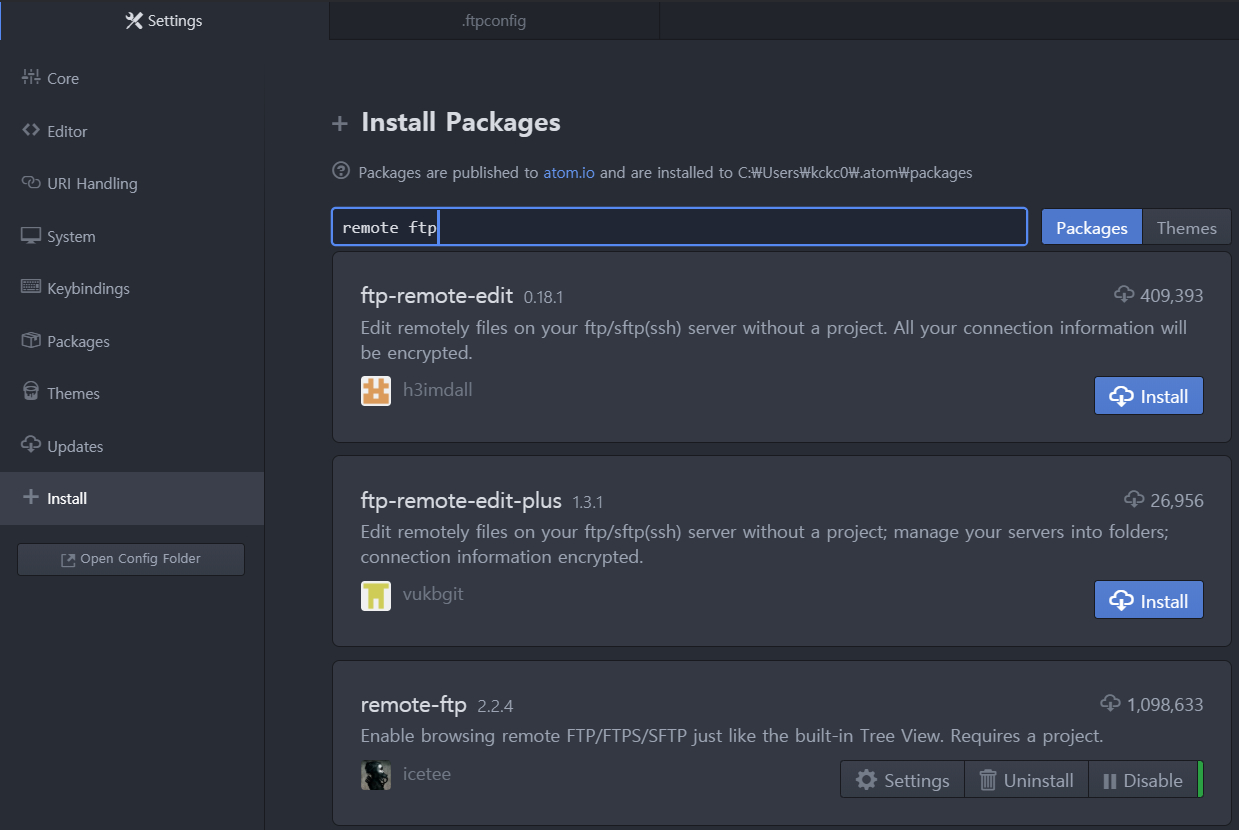Viewport: 1239px width, 830px height.
Task: Click version number 0.18.1
Action: click(x=544, y=298)
